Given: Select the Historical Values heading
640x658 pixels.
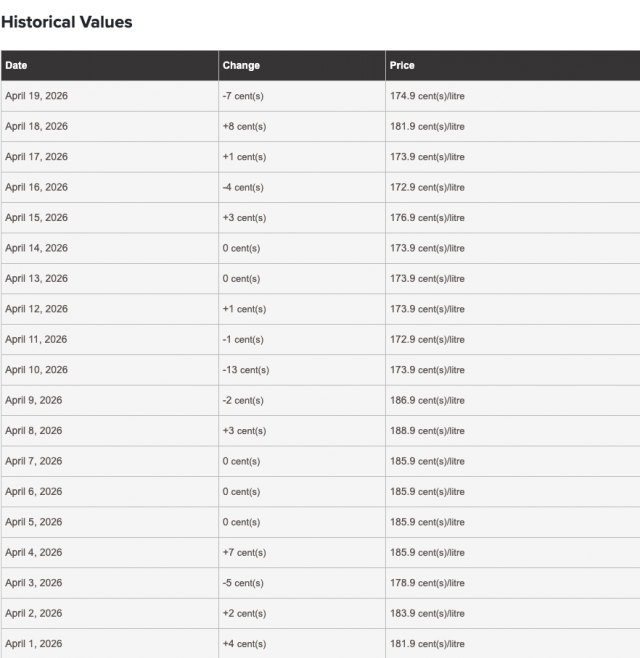Looking at the screenshot, I should [x=67, y=21].
